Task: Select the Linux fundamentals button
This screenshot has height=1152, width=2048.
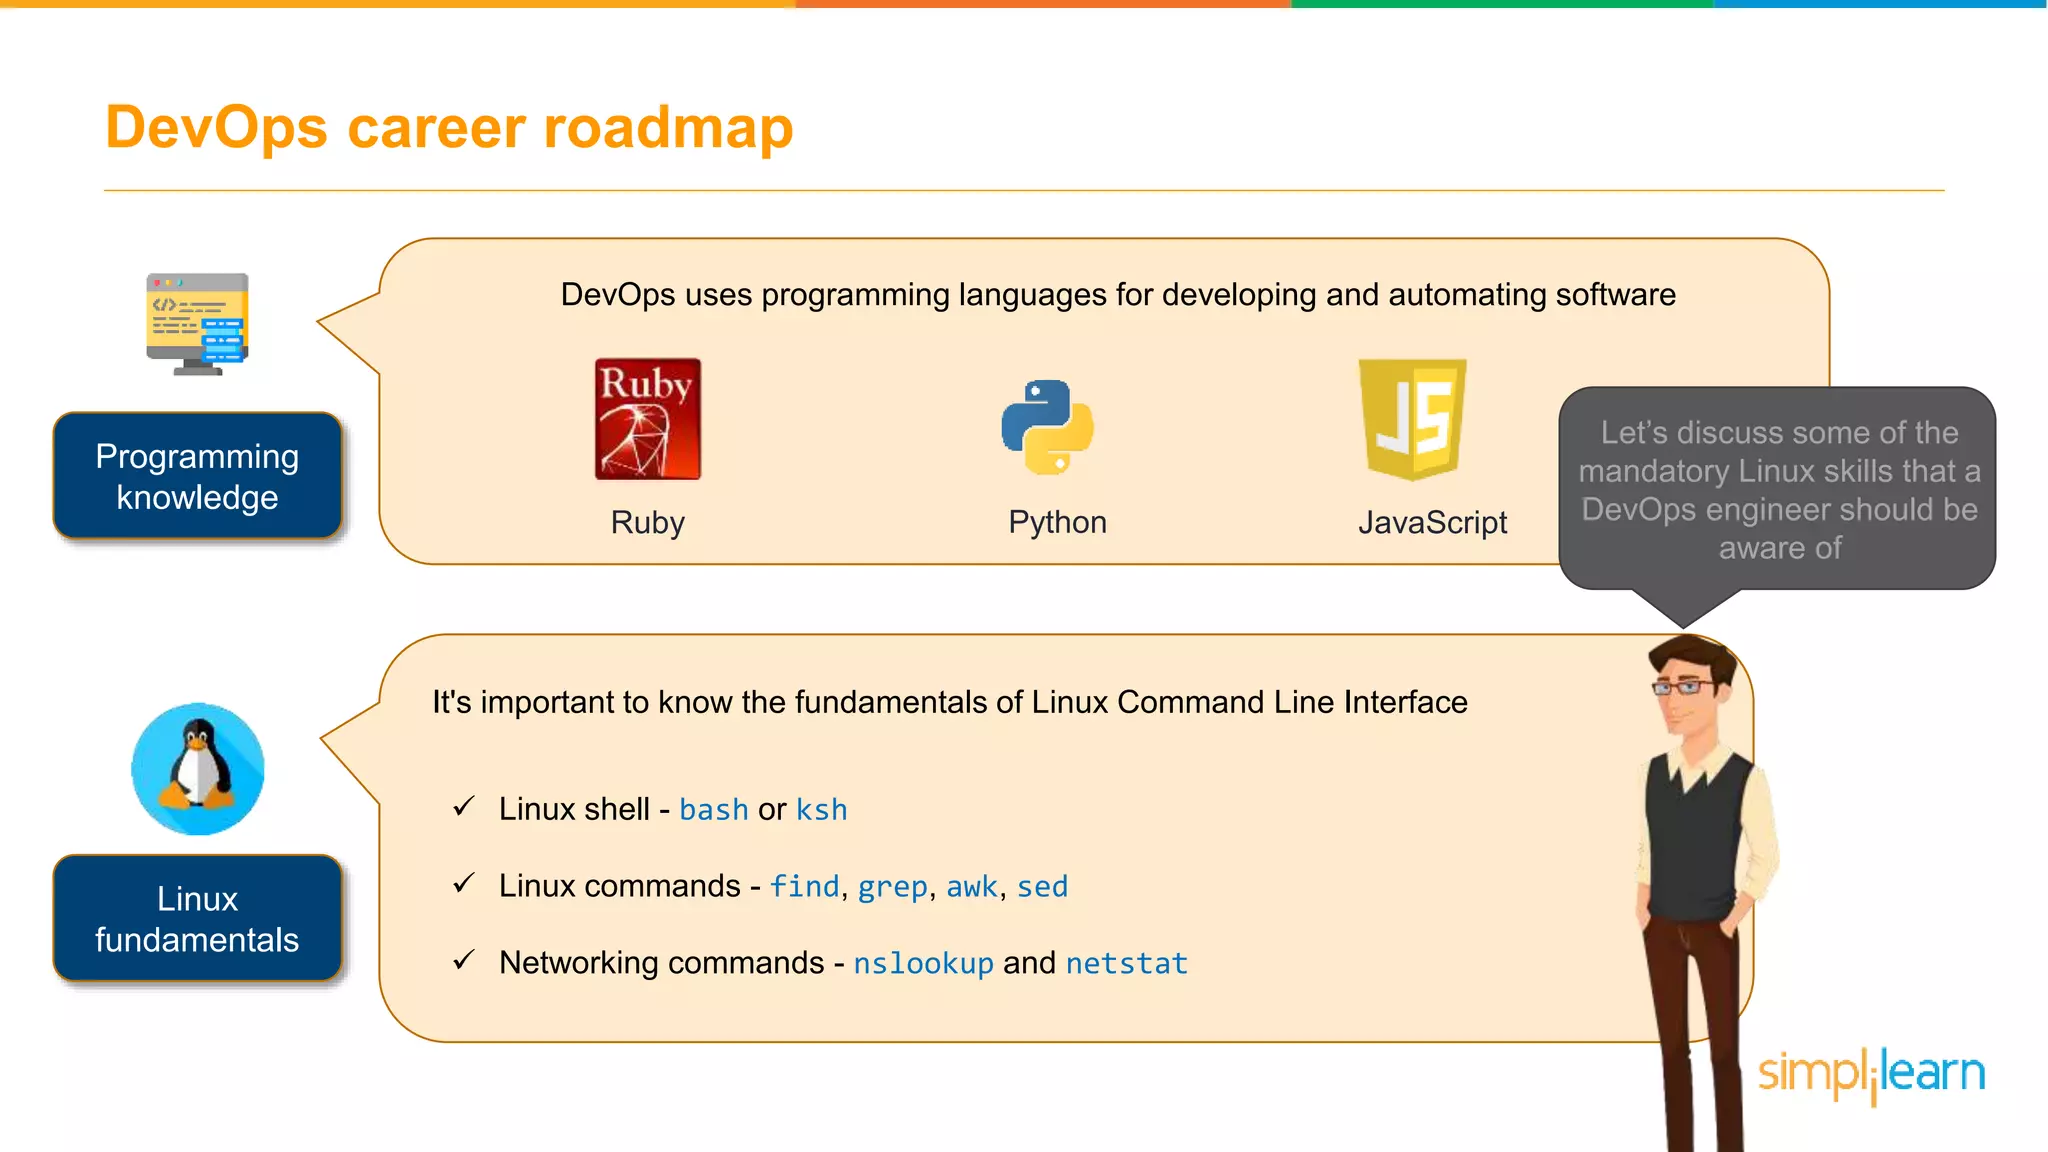Action: pyautogui.click(x=198, y=918)
